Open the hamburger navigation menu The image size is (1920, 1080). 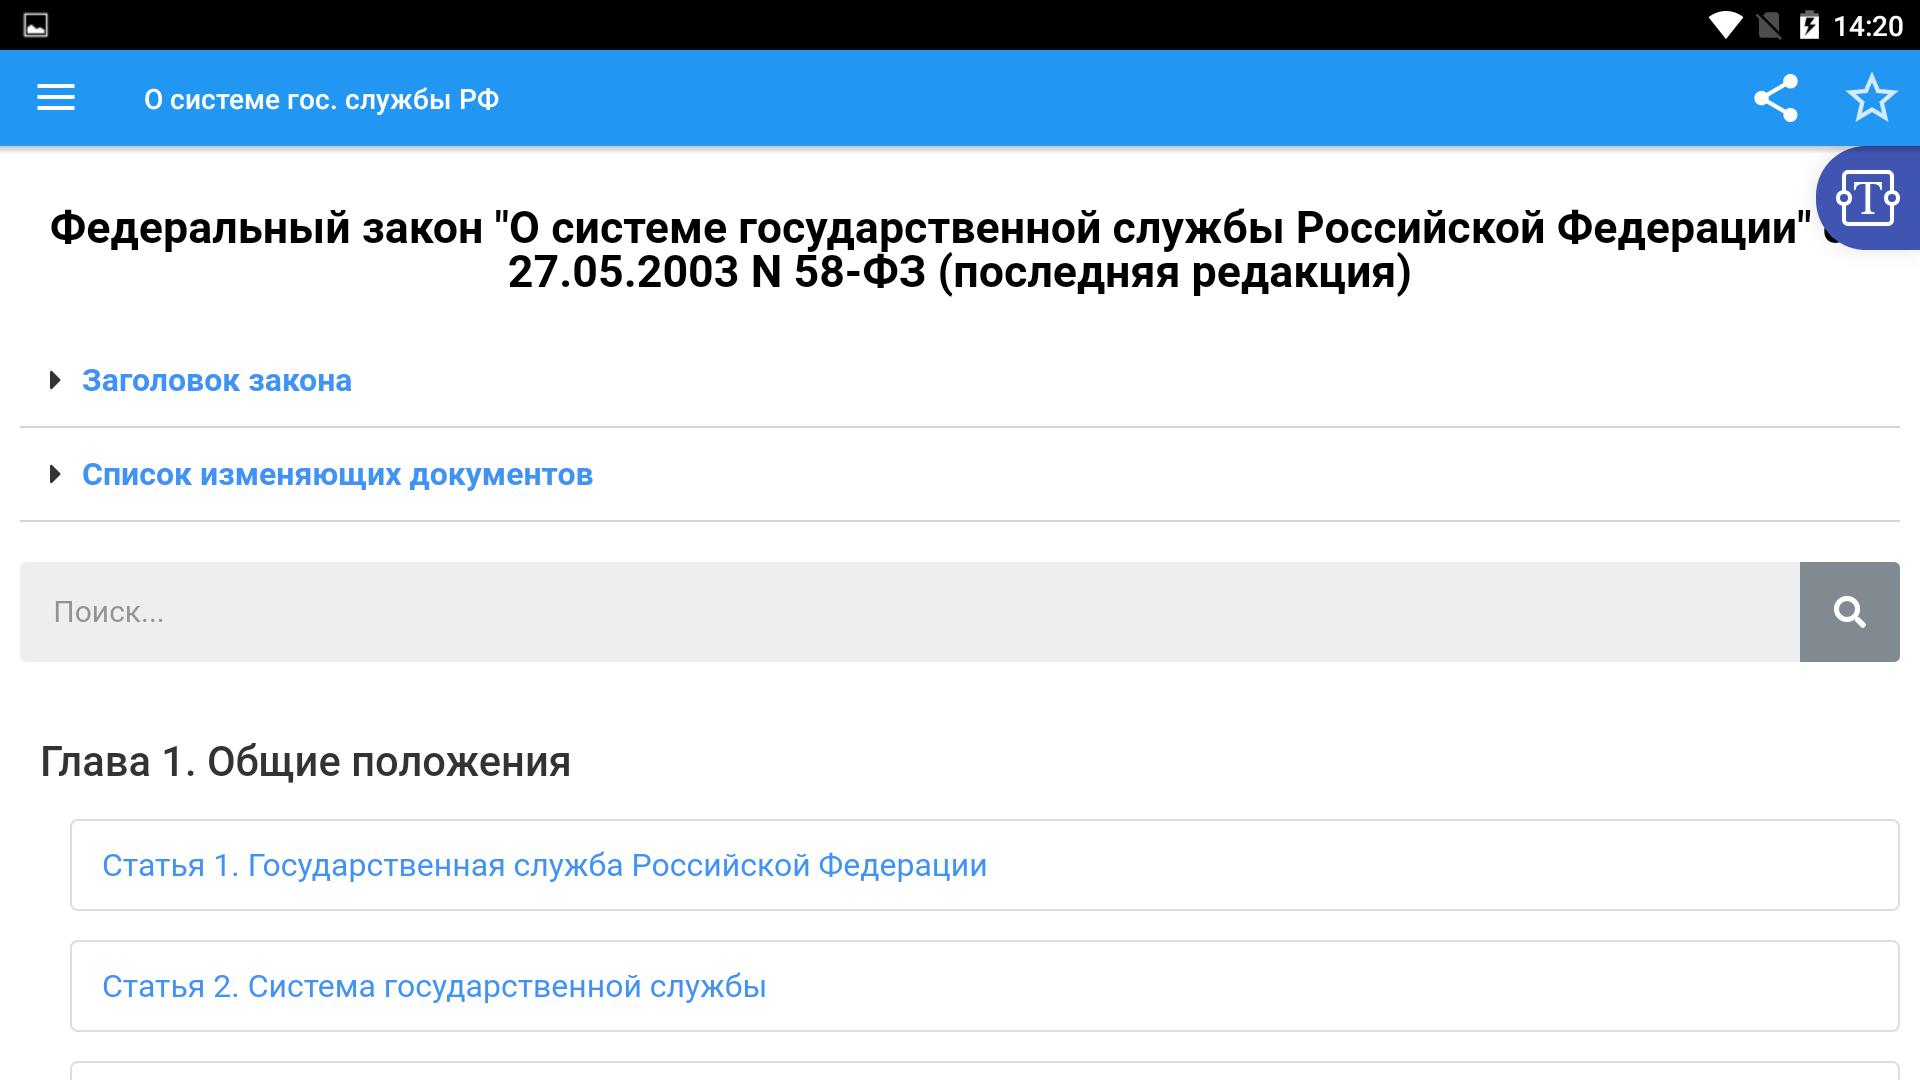(56, 98)
